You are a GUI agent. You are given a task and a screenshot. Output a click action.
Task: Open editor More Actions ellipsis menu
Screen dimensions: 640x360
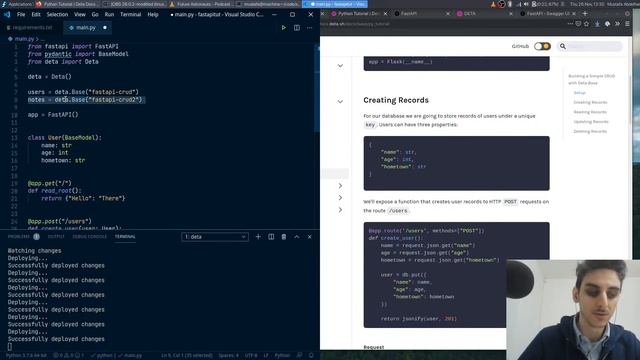tap(309, 28)
